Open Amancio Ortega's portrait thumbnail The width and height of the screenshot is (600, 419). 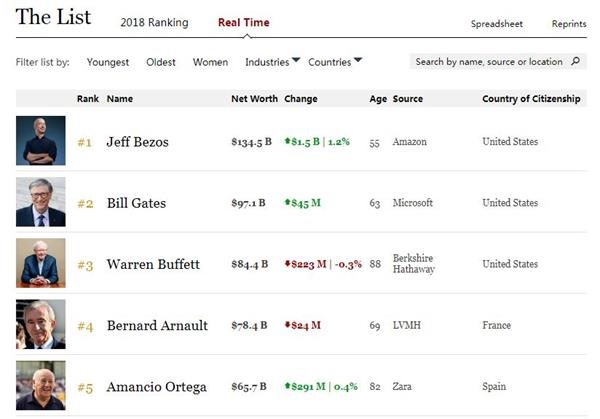41,385
